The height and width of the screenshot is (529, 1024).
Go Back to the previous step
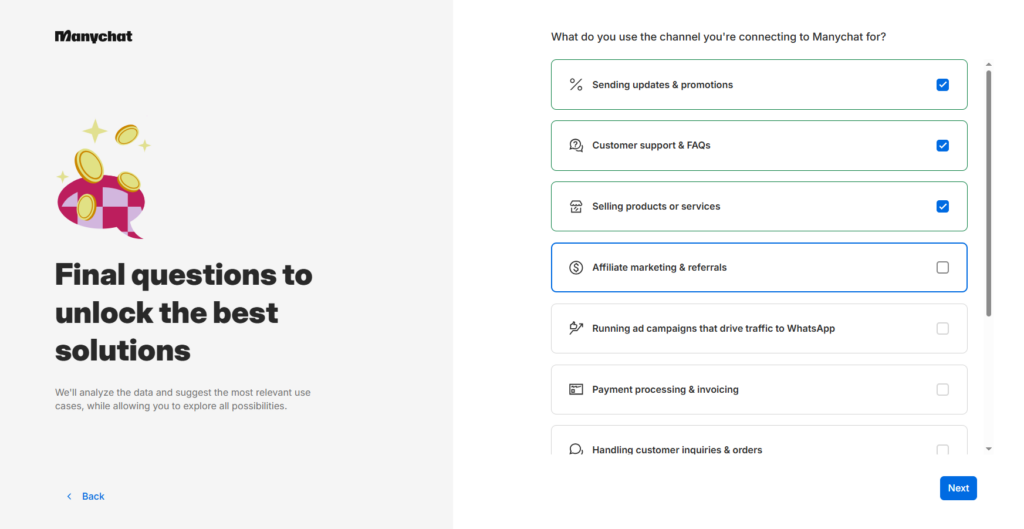coord(86,496)
